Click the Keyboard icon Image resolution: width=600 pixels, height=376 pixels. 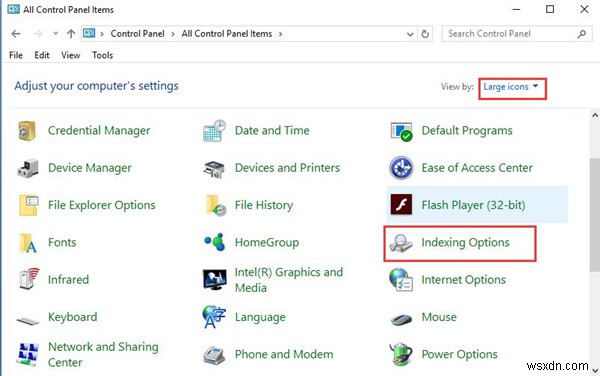28,321
